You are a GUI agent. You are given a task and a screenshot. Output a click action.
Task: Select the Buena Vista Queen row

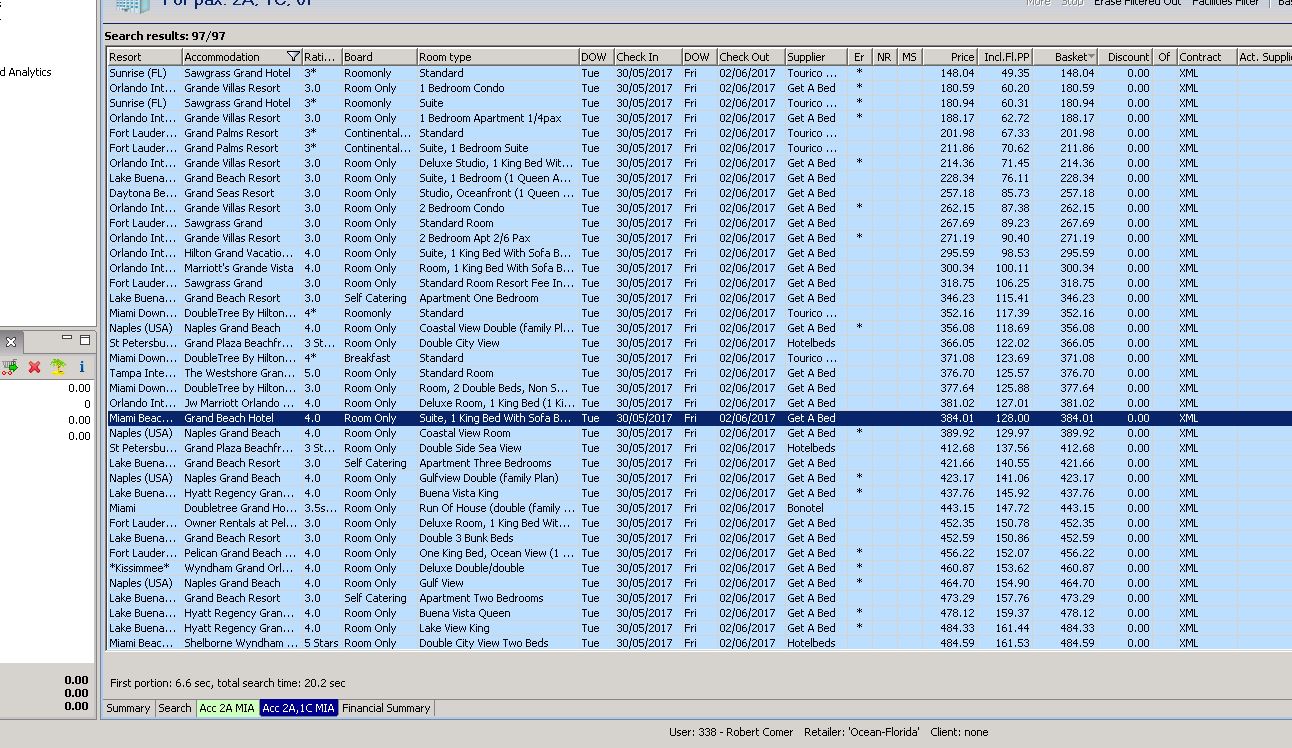[699, 613]
